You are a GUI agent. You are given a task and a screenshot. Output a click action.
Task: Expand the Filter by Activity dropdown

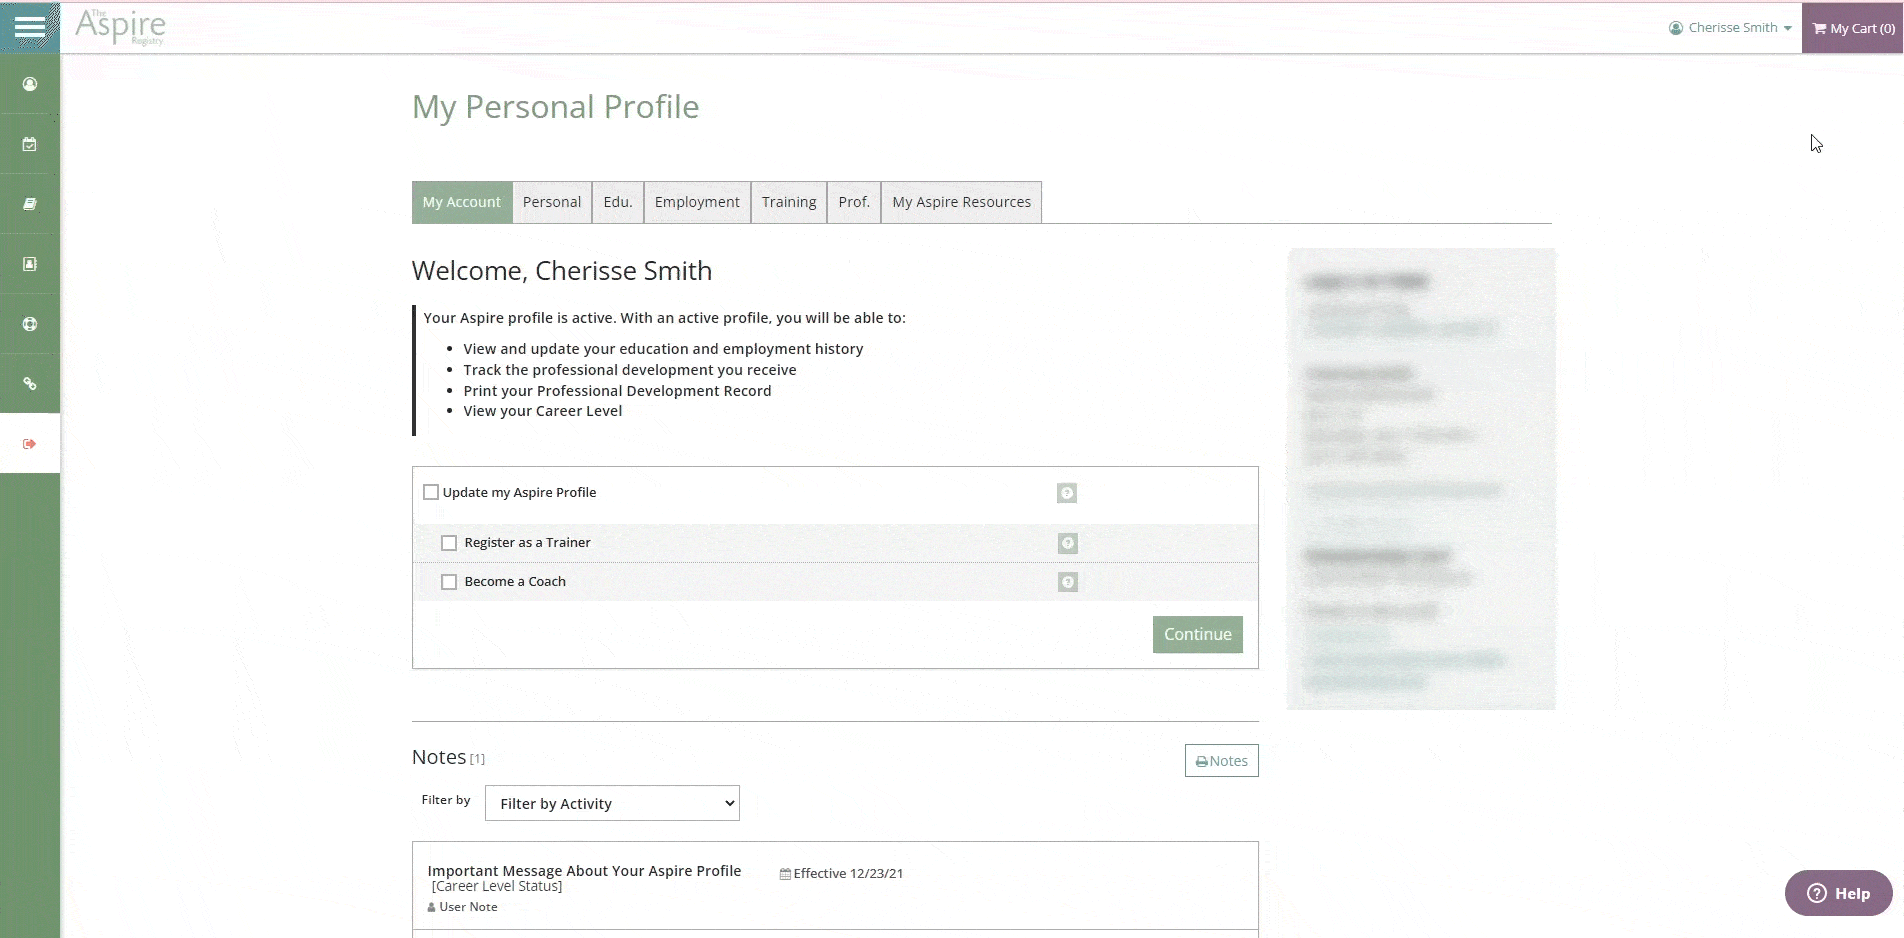612,803
